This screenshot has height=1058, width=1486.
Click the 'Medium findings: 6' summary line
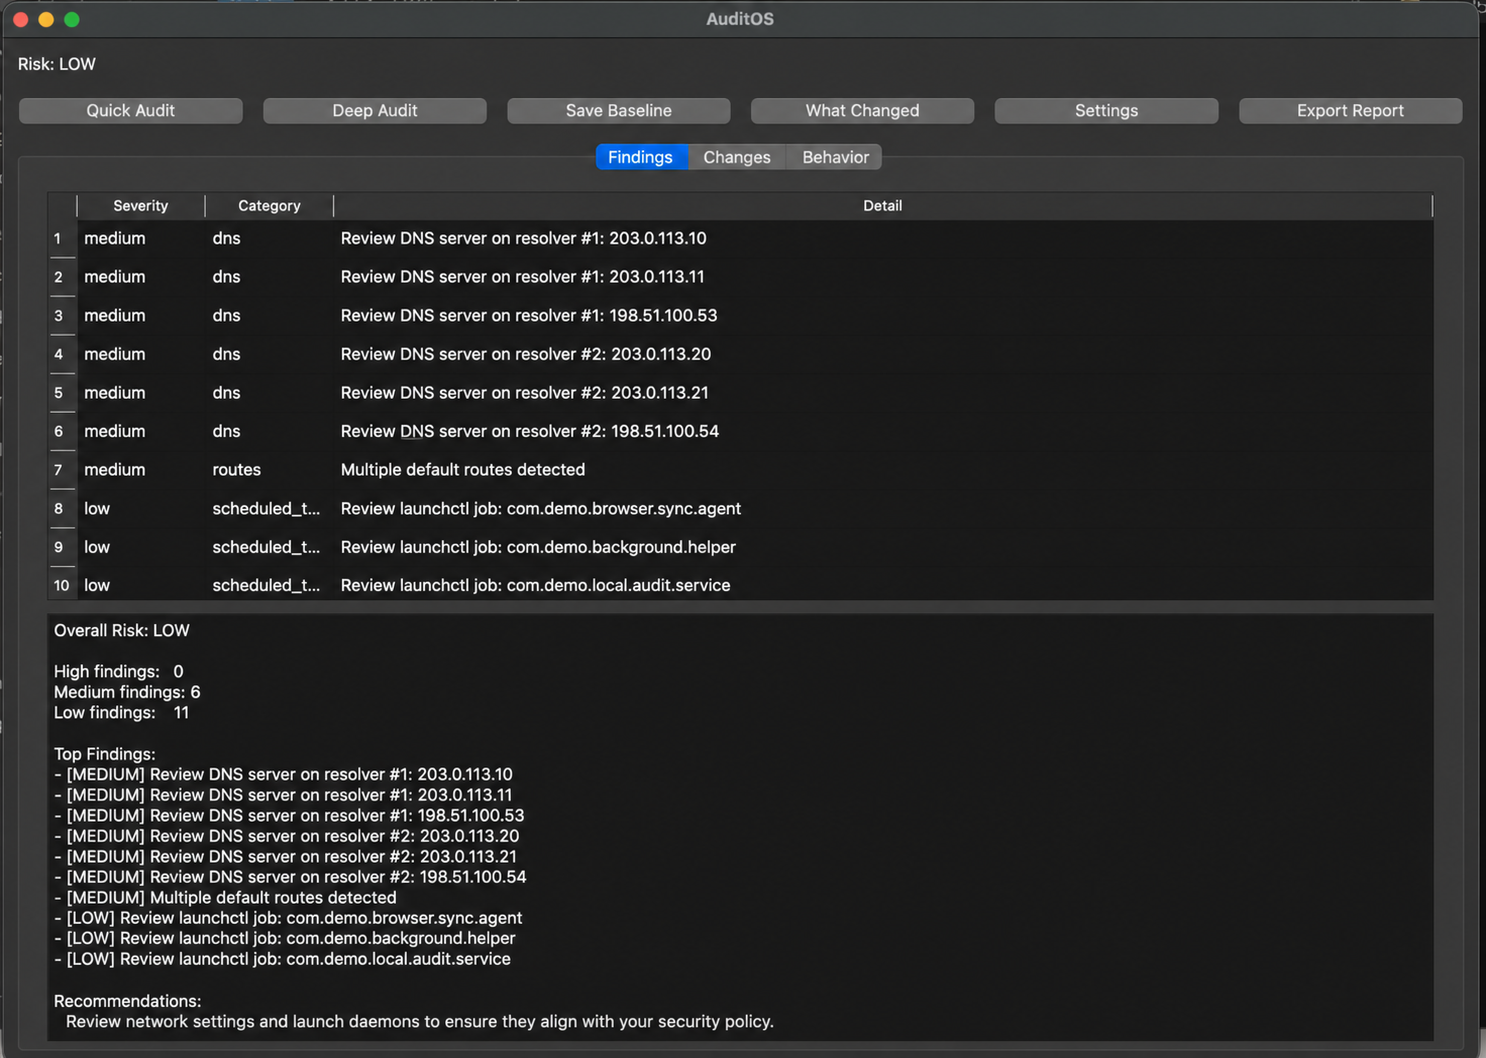coord(127,692)
